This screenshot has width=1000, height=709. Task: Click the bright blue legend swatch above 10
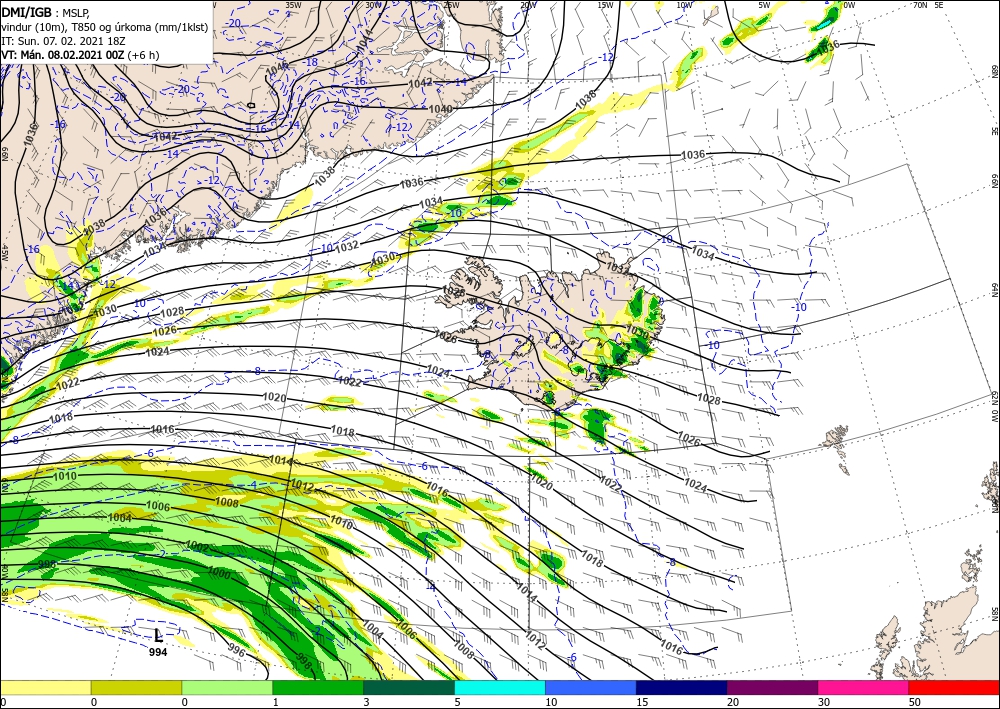591,687
